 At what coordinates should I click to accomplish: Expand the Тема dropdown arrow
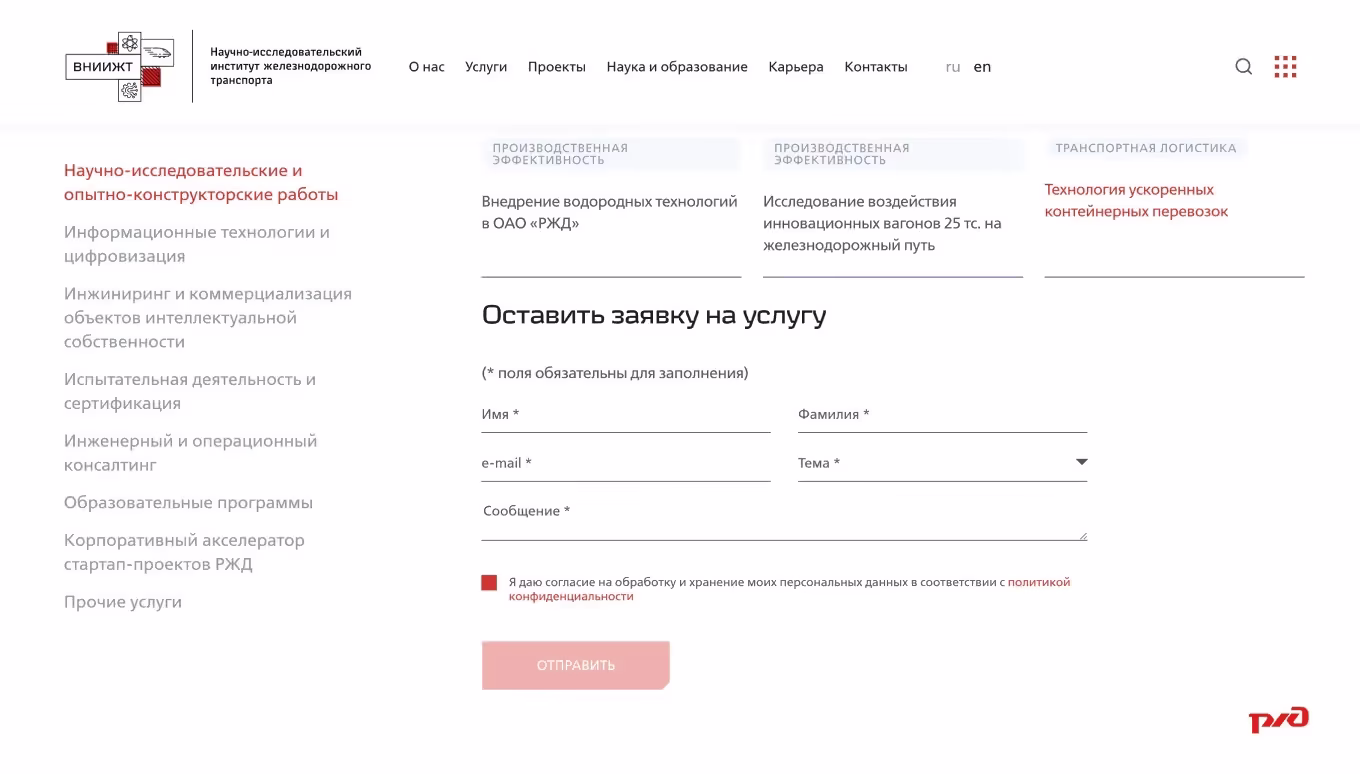click(1081, 462)
